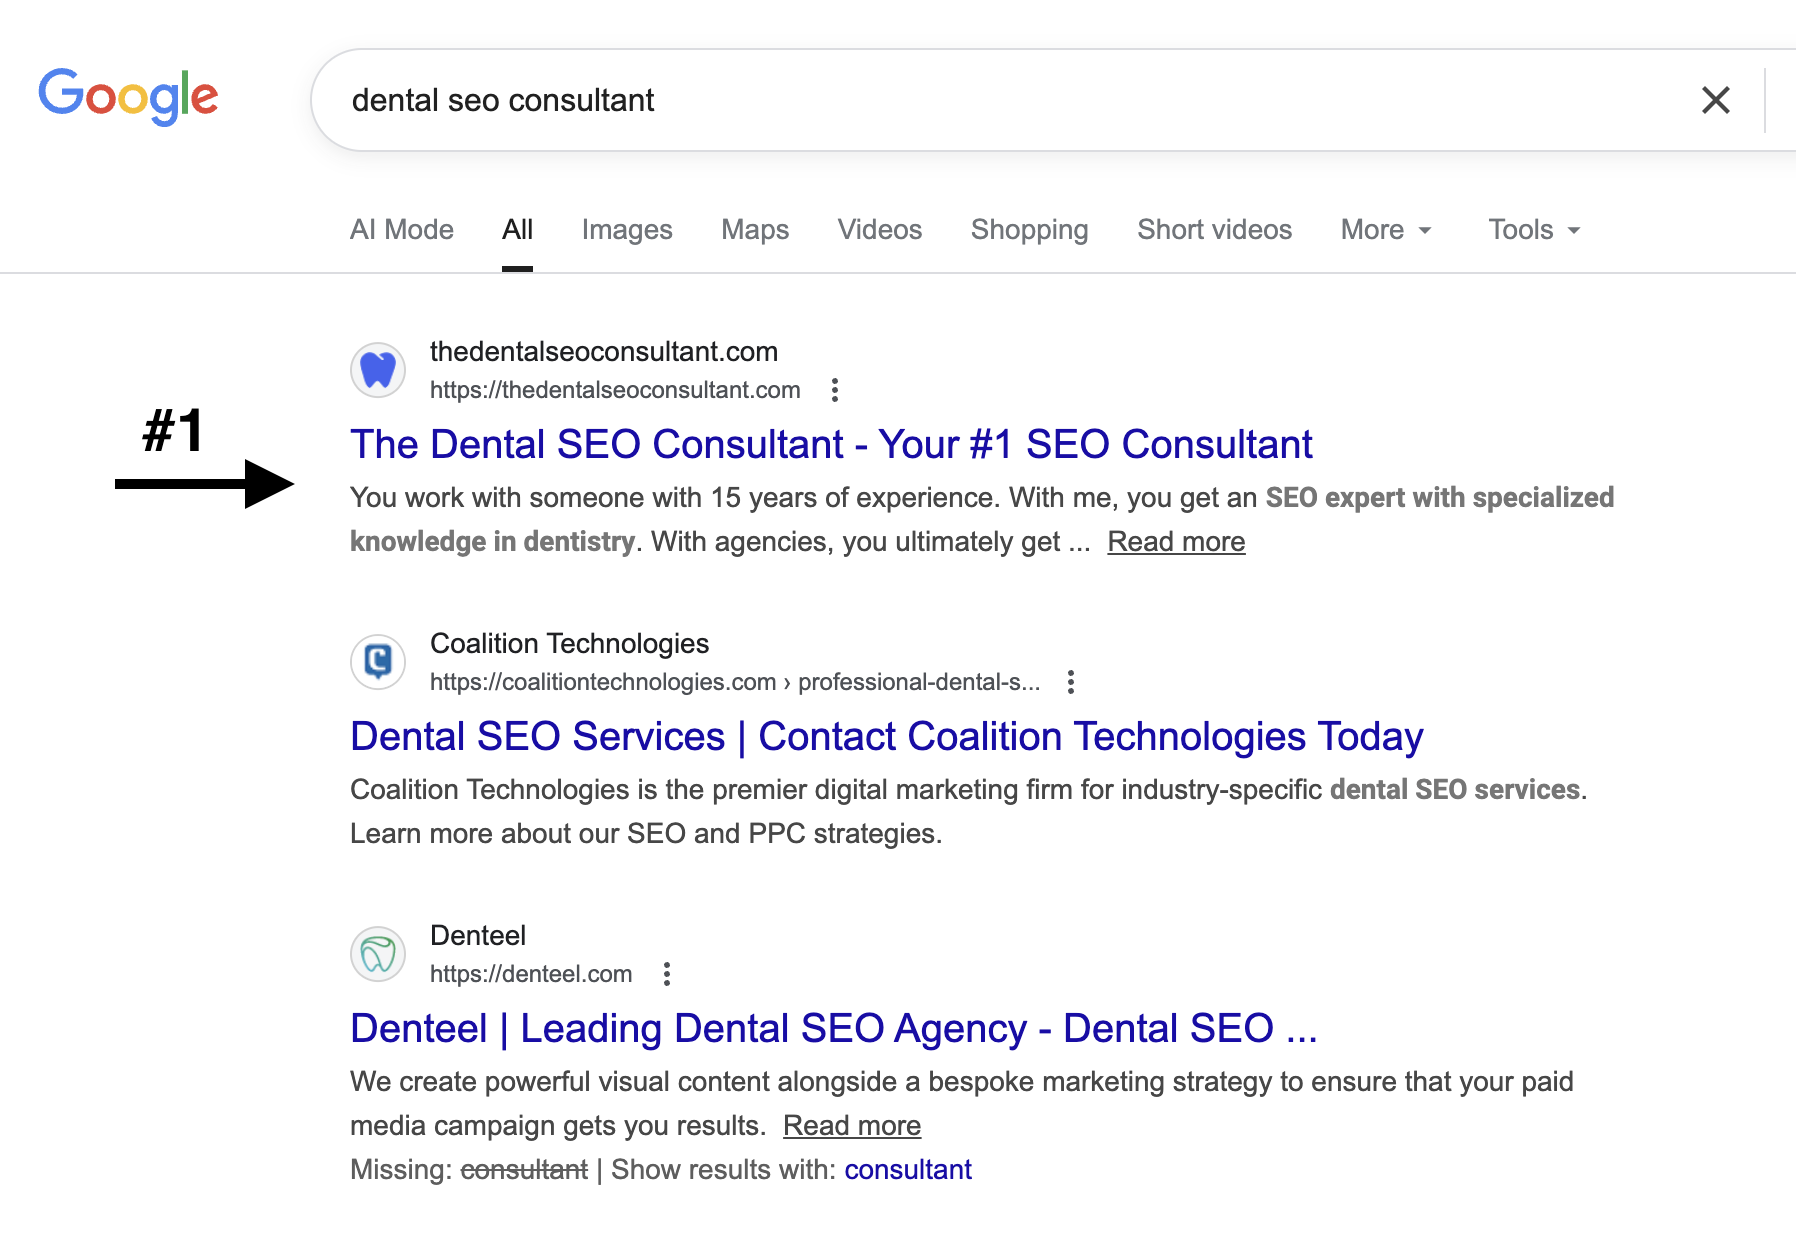
Task: Select the tooth favicon for thedentalseoconsultant.com
Action: click(x=378, y=369)
